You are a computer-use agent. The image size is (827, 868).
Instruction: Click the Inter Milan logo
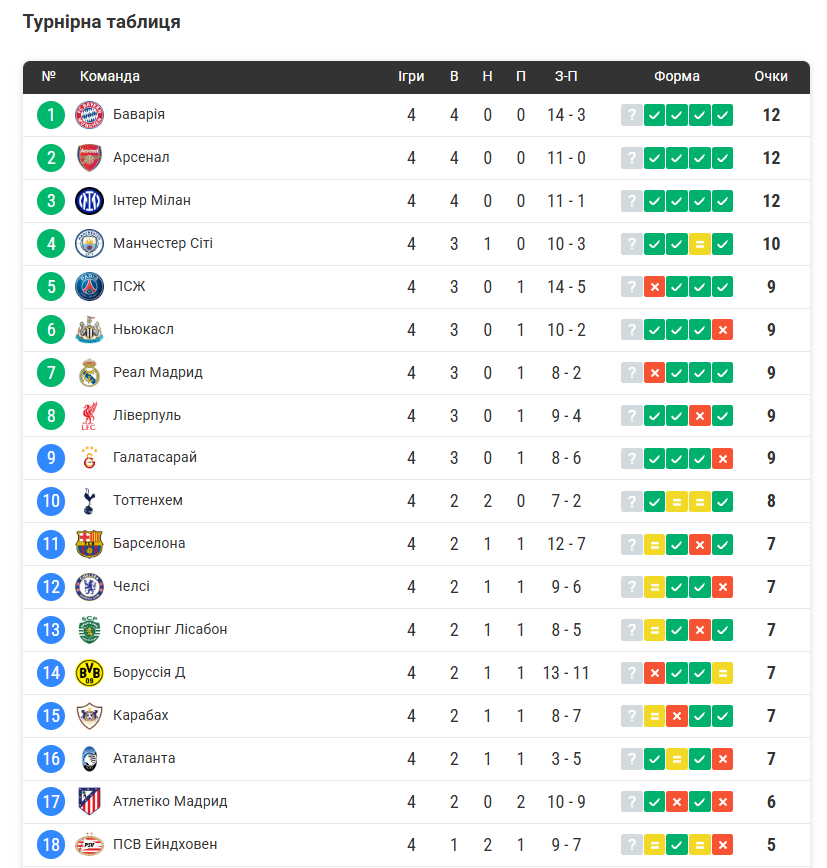[x=90, y=201]
